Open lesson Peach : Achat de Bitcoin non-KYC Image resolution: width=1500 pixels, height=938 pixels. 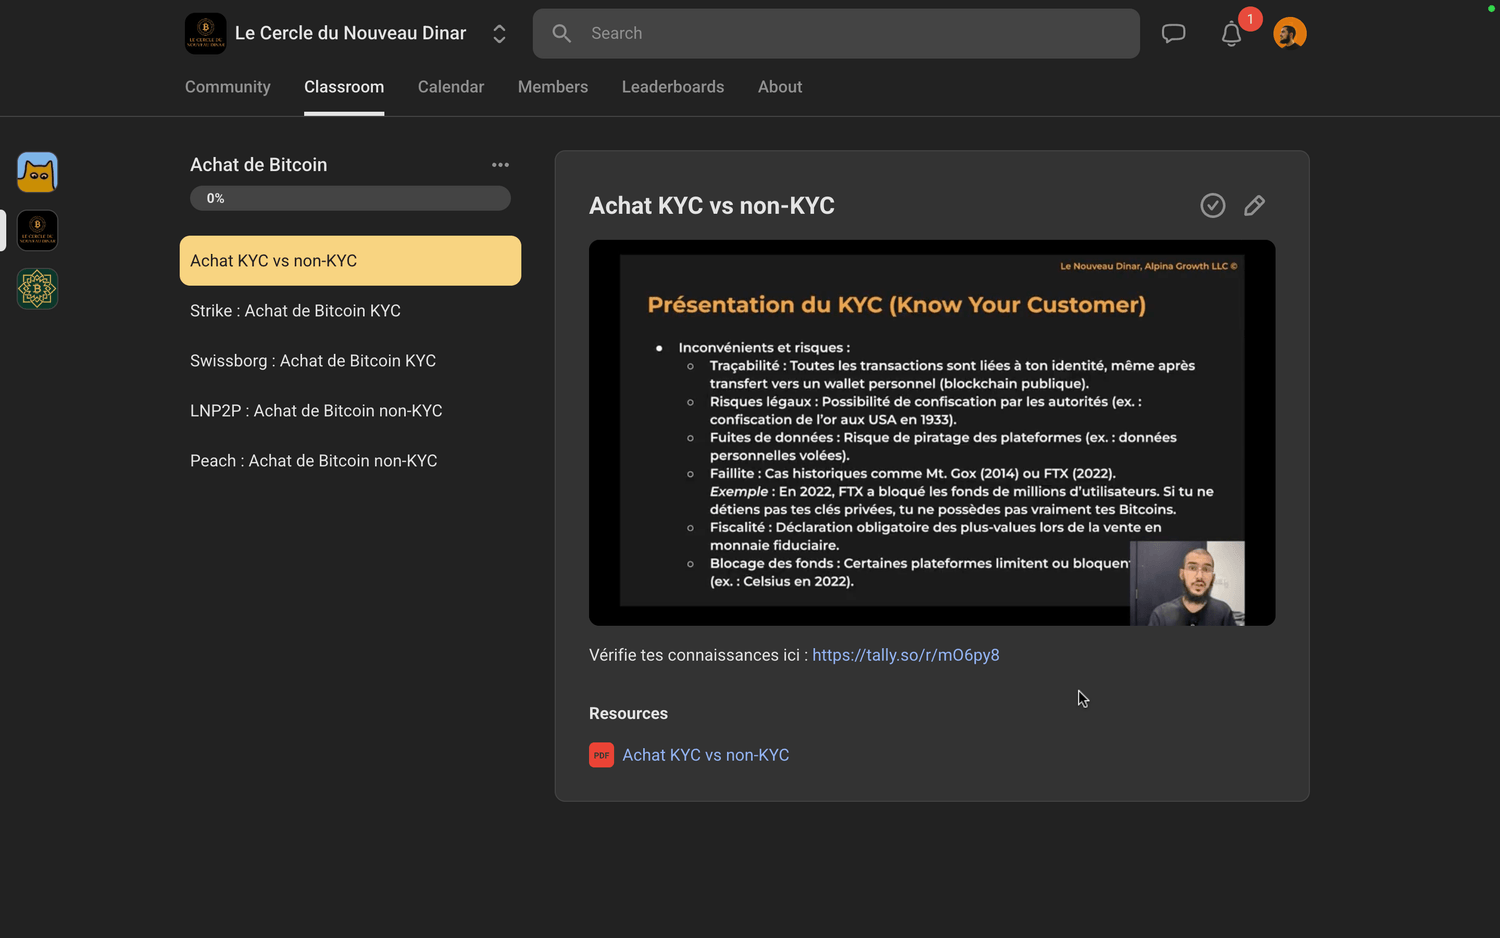click(x=350, y=461)
